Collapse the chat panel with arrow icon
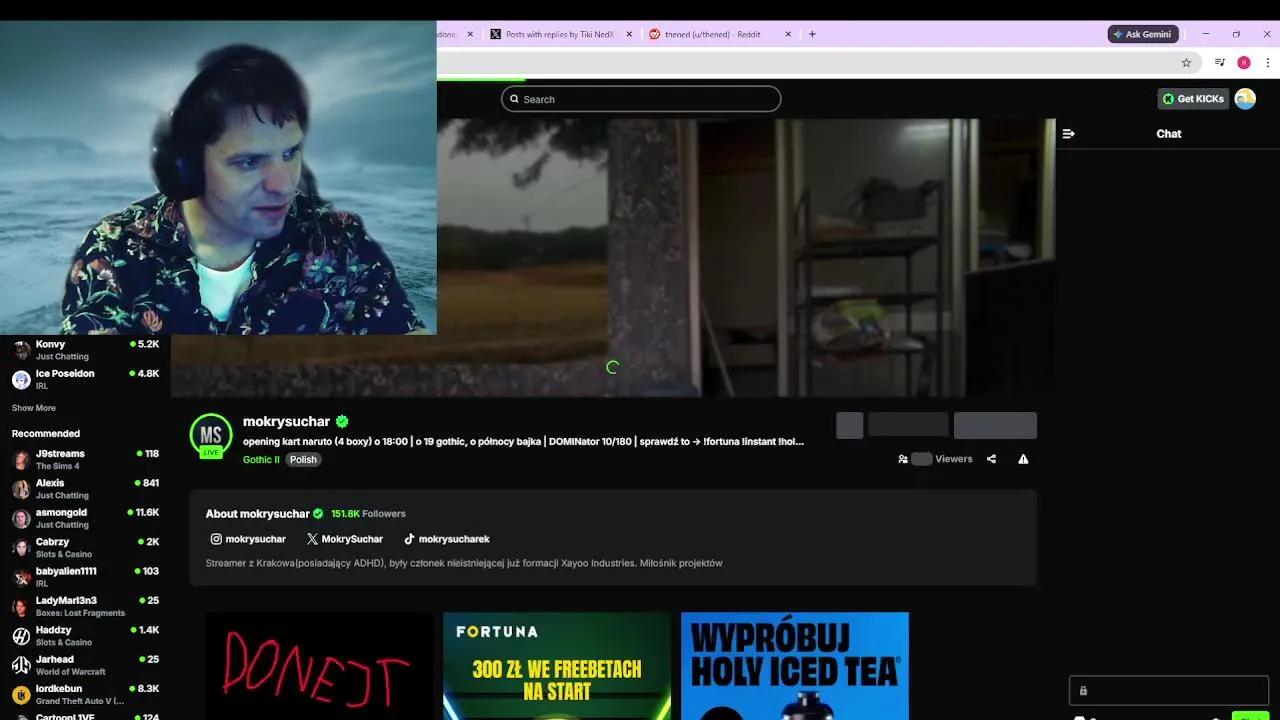 (1068, 134)
